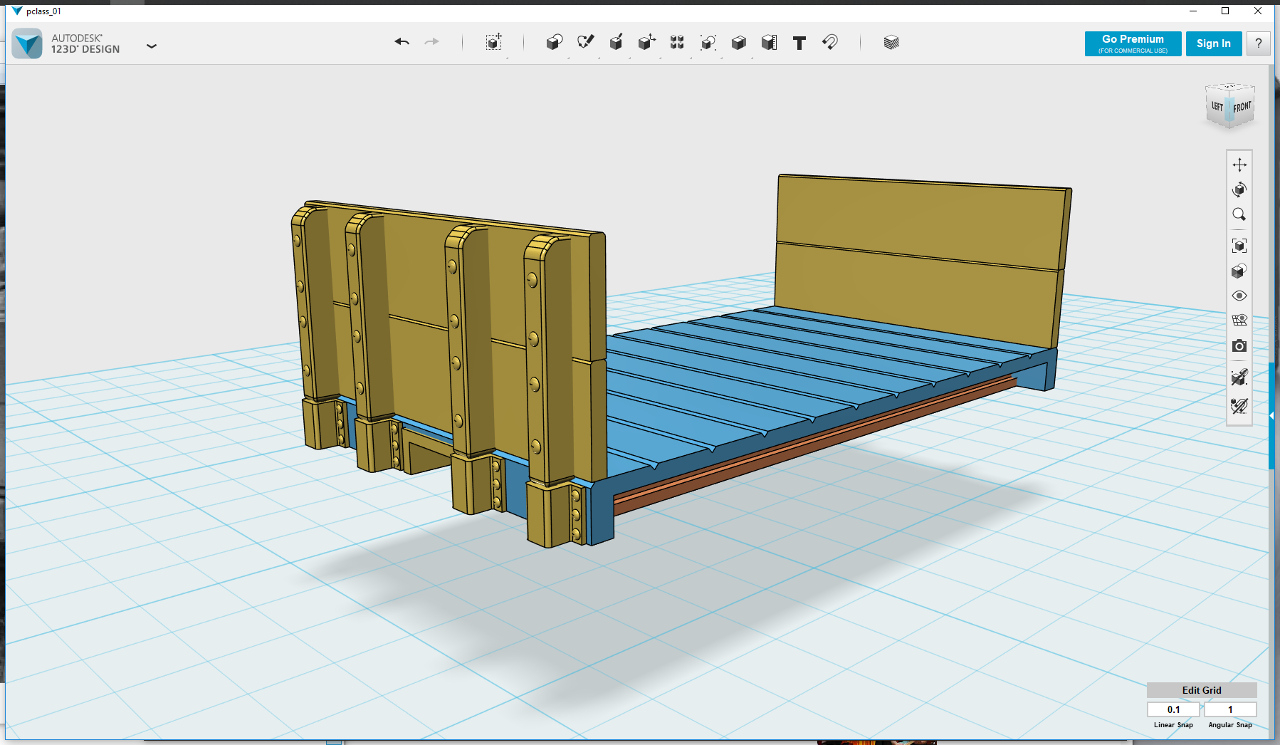Open the Construct tool menu

pos(617,42)
